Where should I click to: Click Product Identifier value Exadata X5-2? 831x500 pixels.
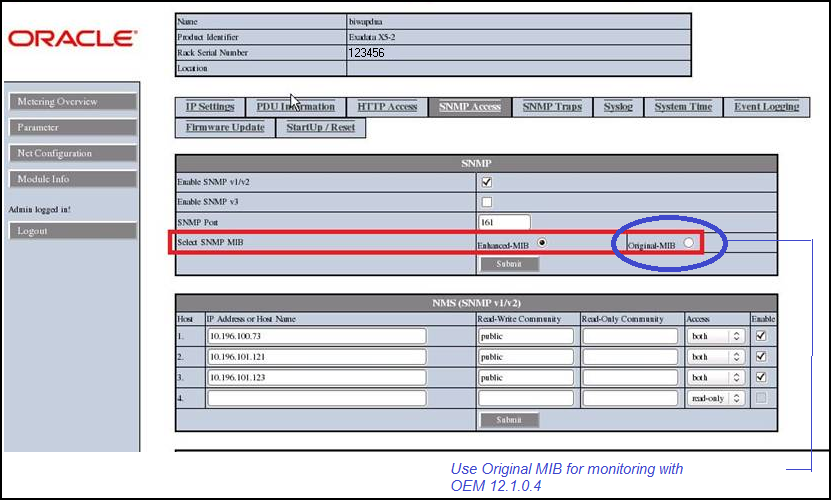[x=372, y=37]
